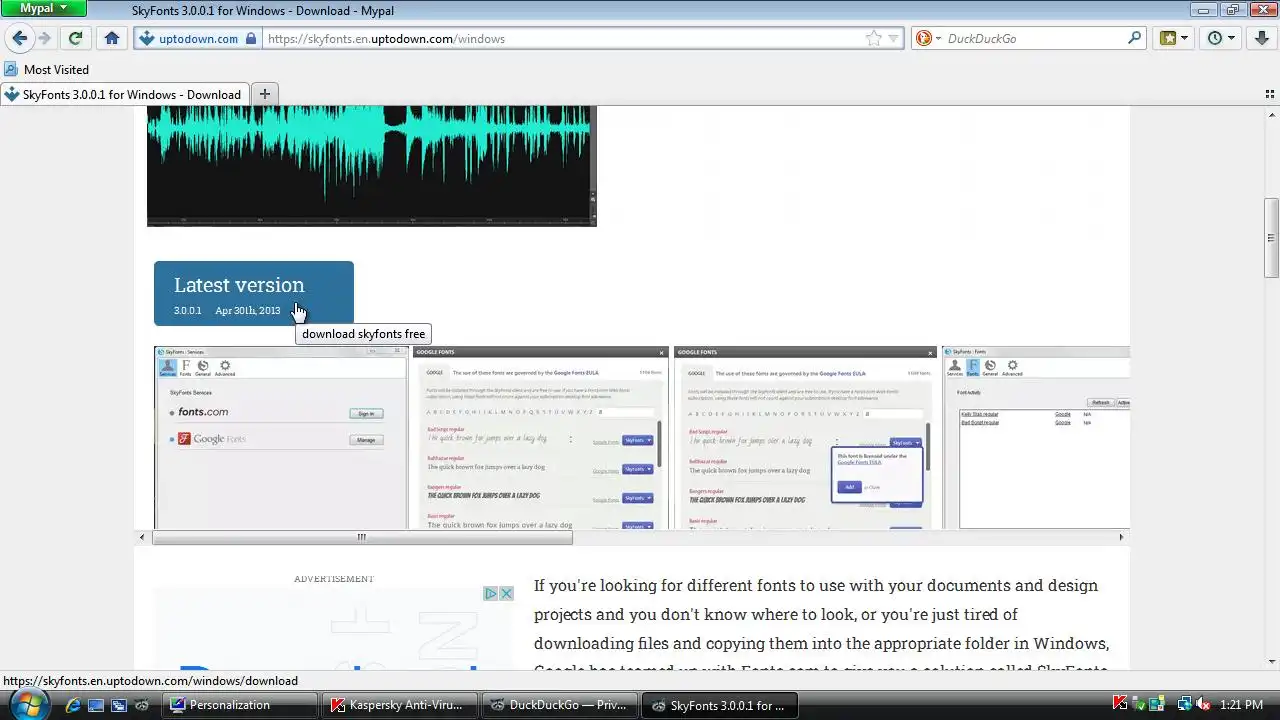Select the SkyFonts 3.0.0.1 tab

124,94
